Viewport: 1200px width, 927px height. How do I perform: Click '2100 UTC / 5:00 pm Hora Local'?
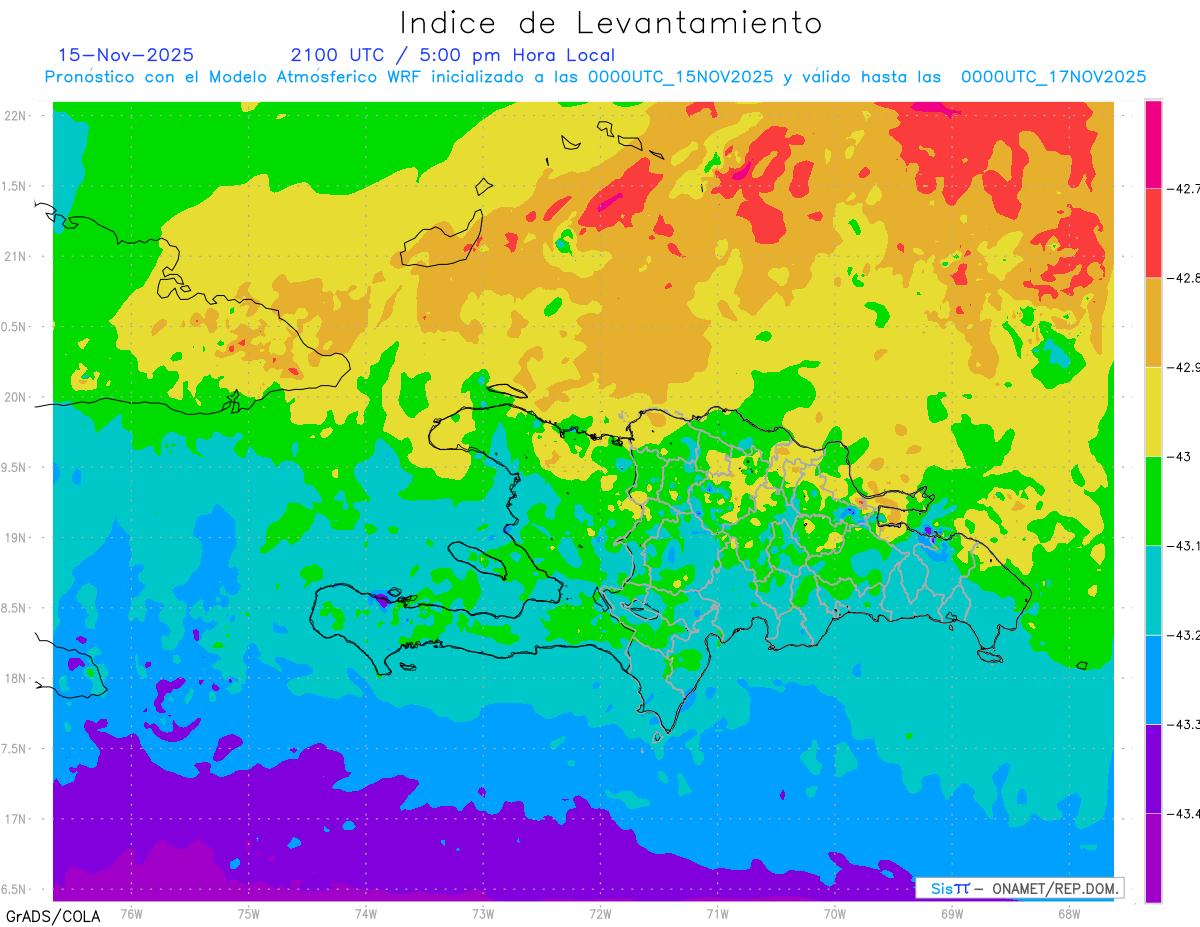(453, 55)
